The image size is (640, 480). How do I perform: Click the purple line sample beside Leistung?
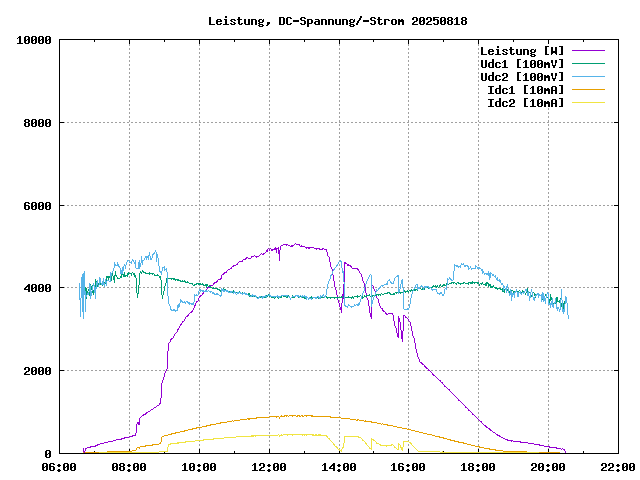click(588, 51)
